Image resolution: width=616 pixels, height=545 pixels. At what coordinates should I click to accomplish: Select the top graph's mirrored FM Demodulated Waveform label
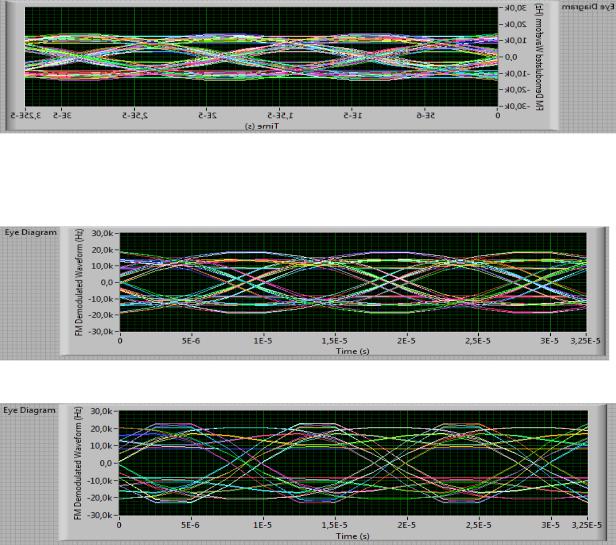tap(539, 57)
